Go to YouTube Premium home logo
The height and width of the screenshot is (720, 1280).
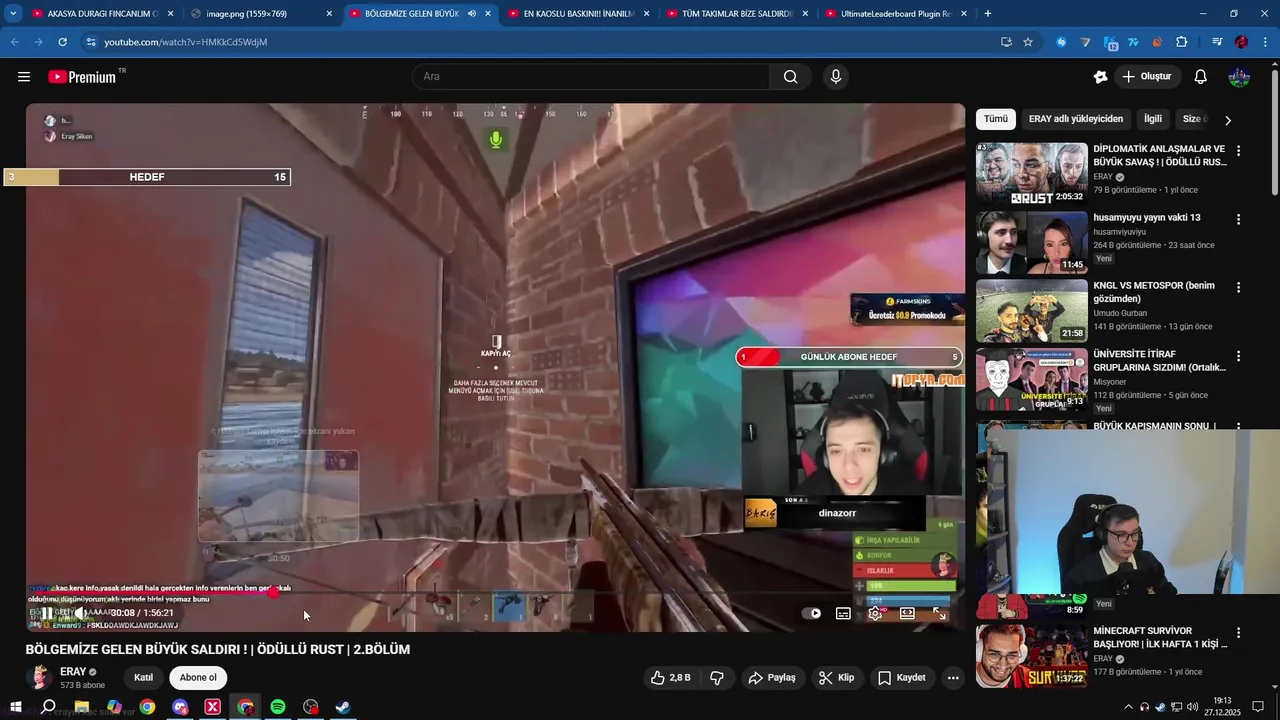tap(82, 77)
